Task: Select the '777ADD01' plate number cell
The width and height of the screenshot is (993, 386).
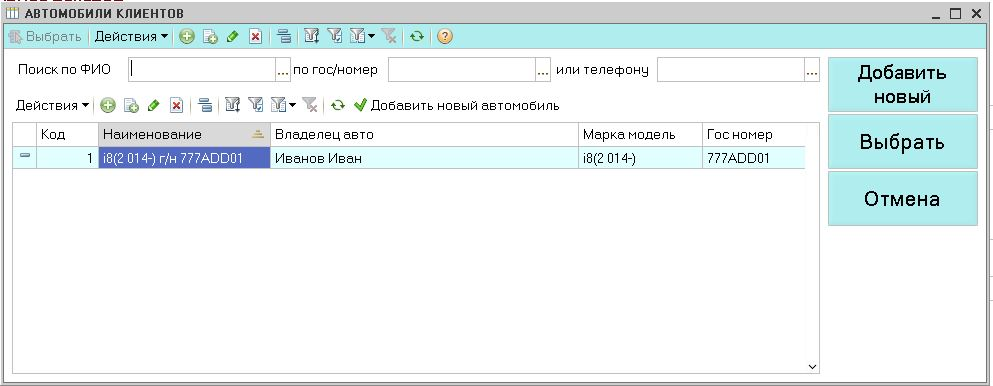Action: (x=754, y=158)
